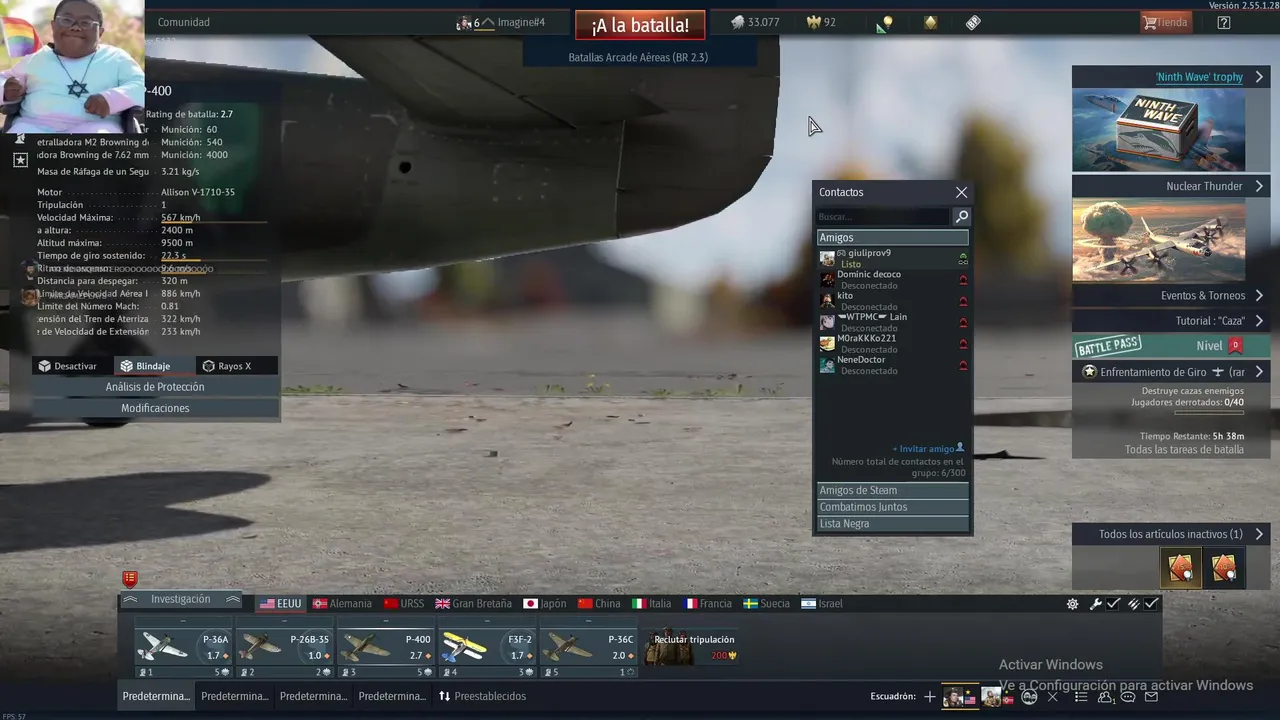Image resolution: width=1280 pixels, height=720 pixels.
Task: Click the + Invitar amigo link
Action: 928,449
